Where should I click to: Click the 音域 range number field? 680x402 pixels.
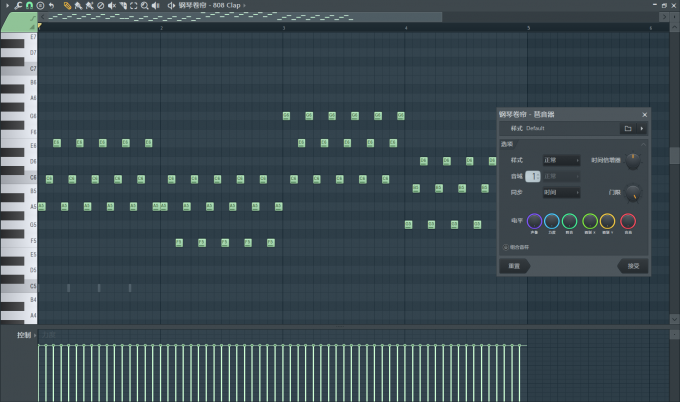click(x=532, y=176)
